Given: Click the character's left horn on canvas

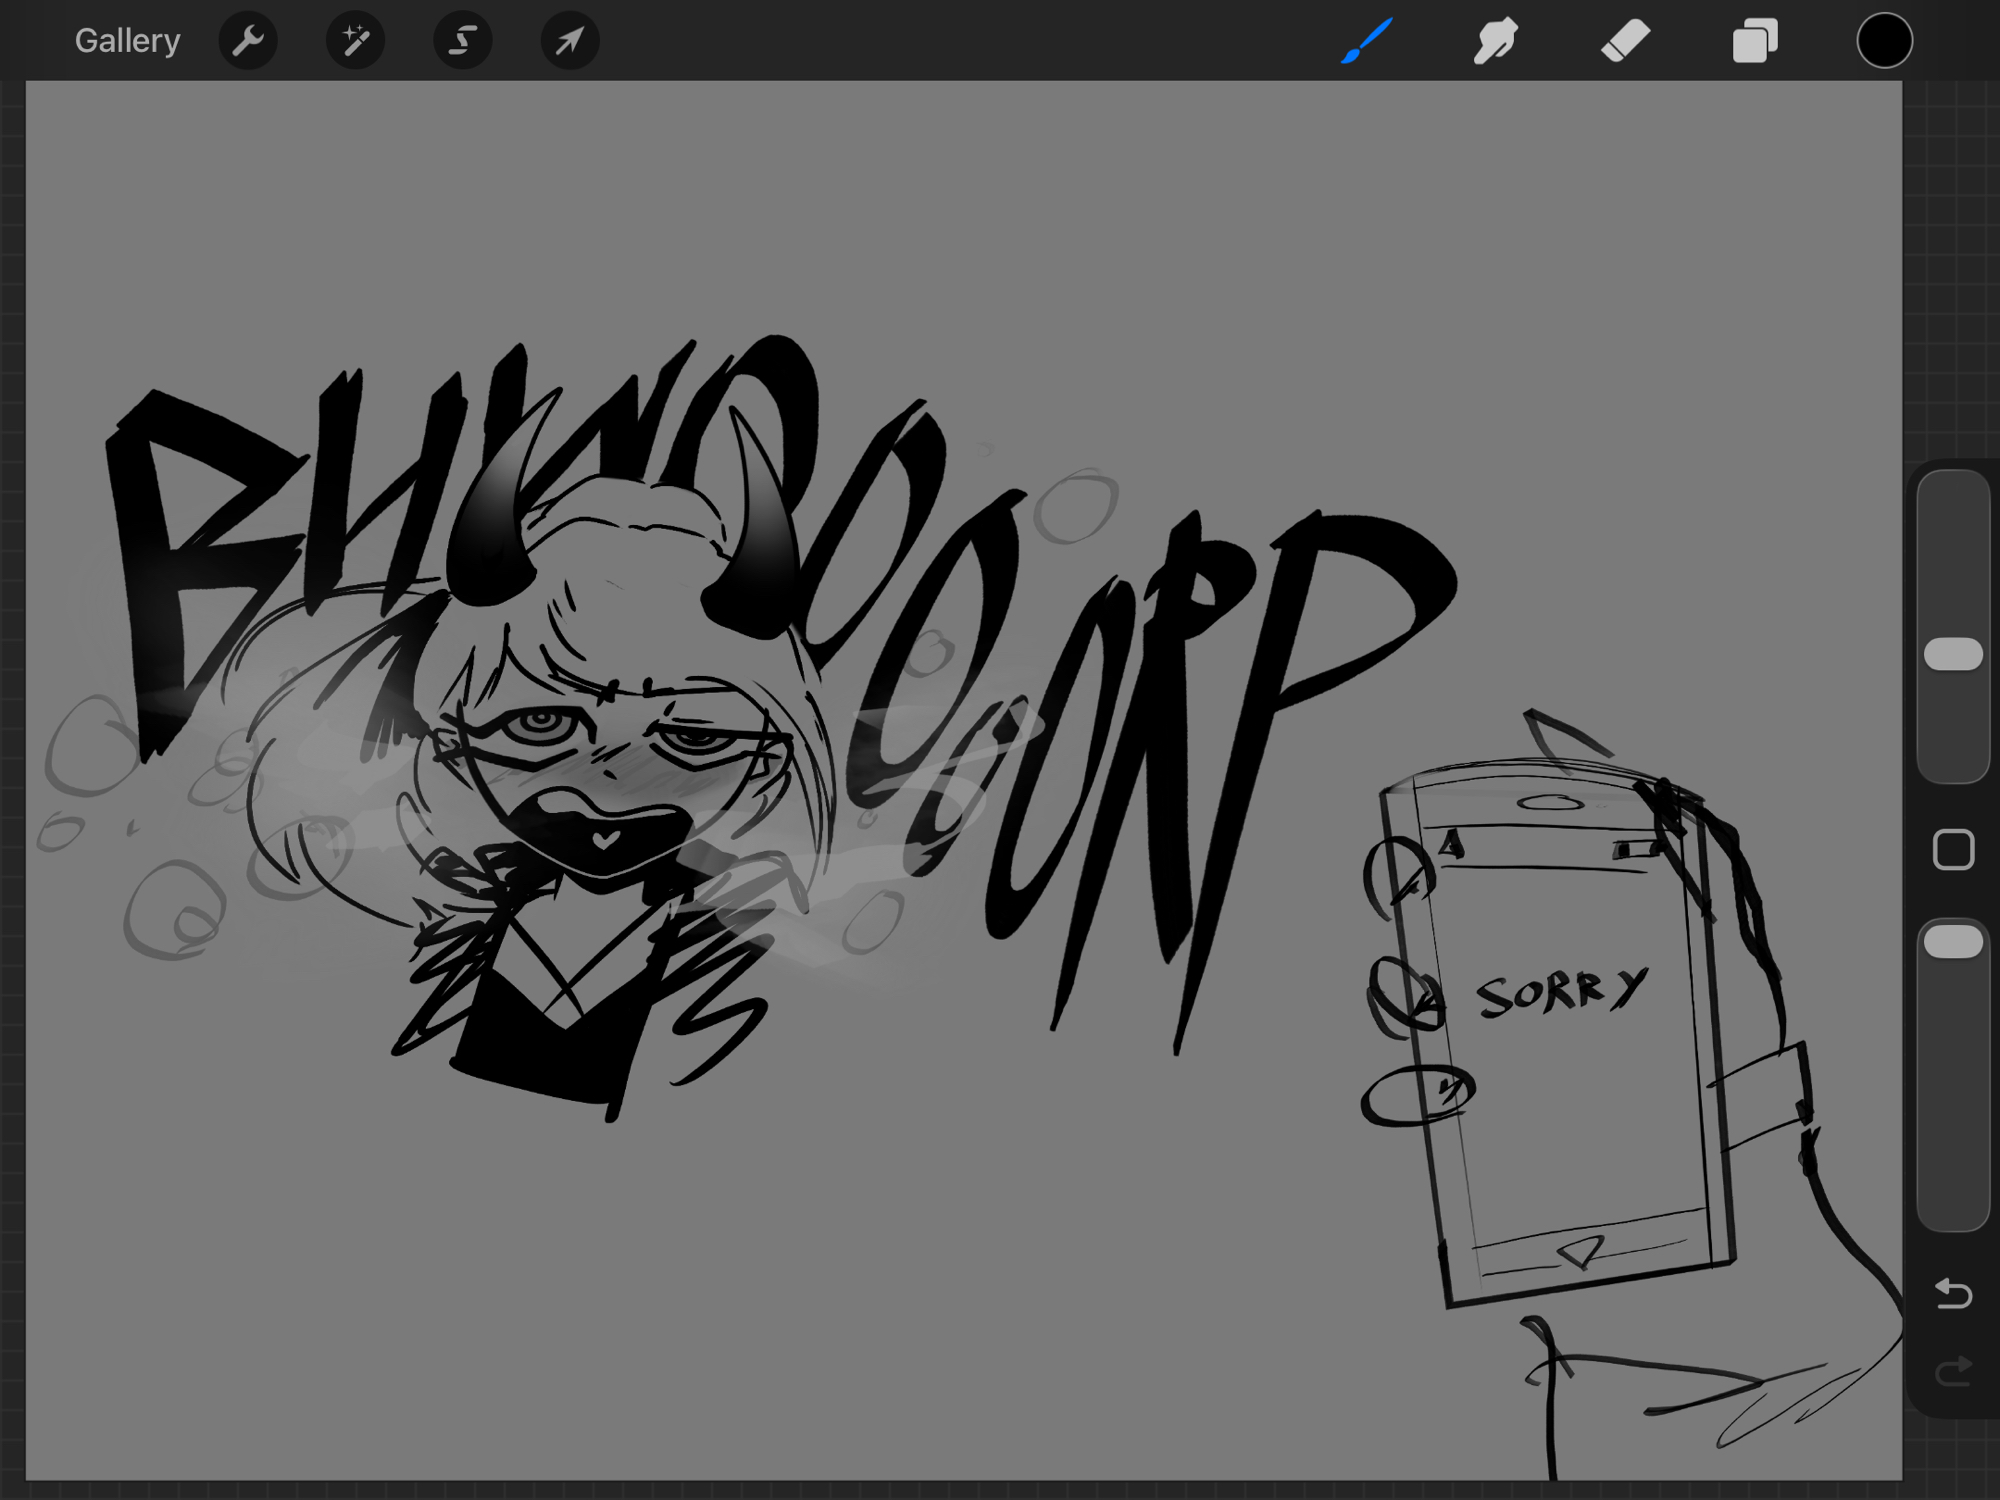Looking at the screenshot, I should (490, 540).
